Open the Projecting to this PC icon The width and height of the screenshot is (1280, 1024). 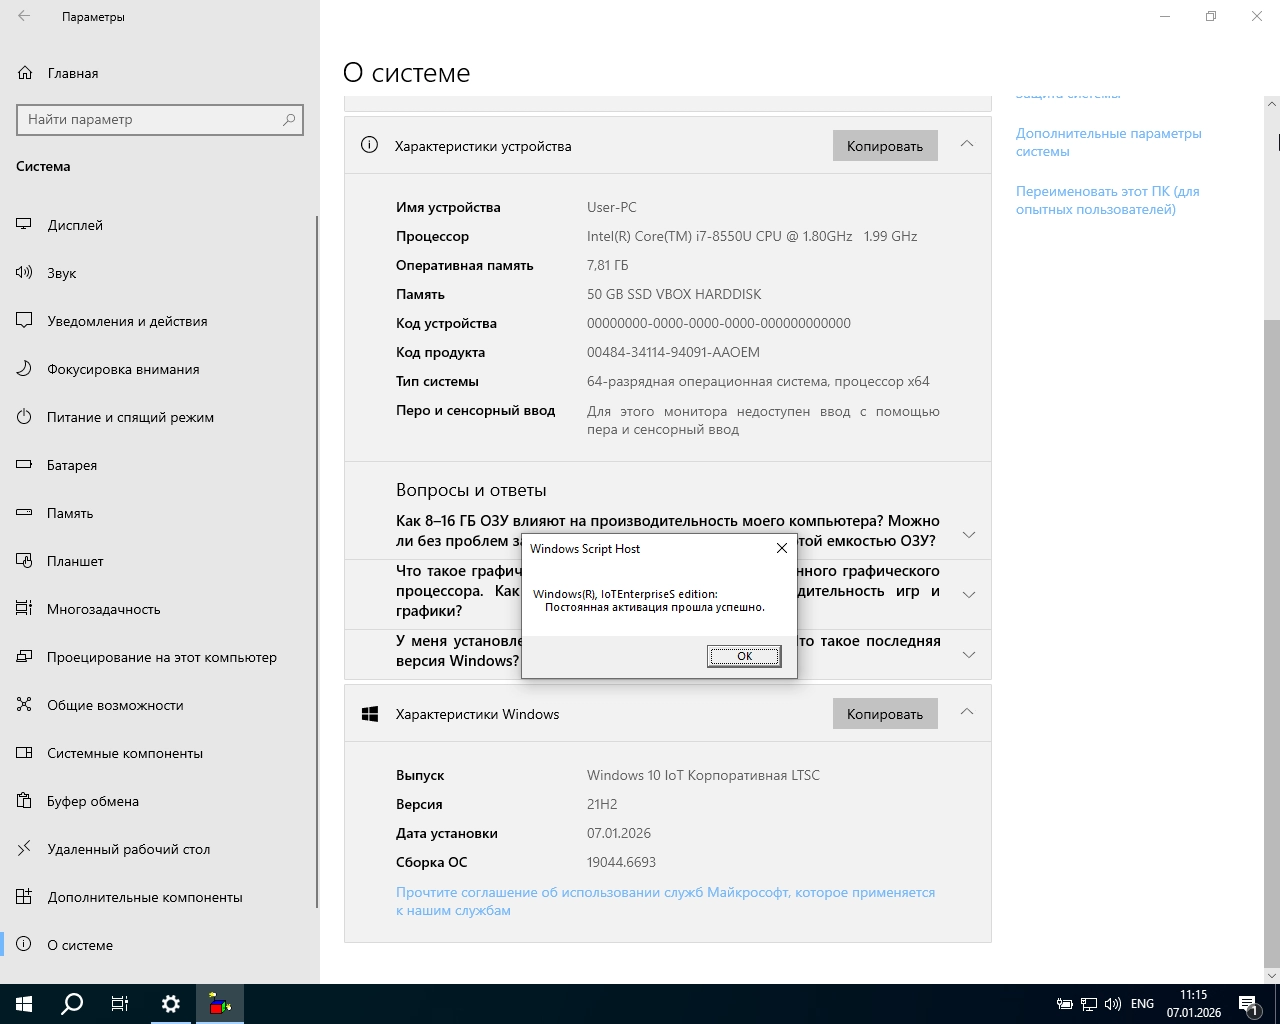coord(25,657)
